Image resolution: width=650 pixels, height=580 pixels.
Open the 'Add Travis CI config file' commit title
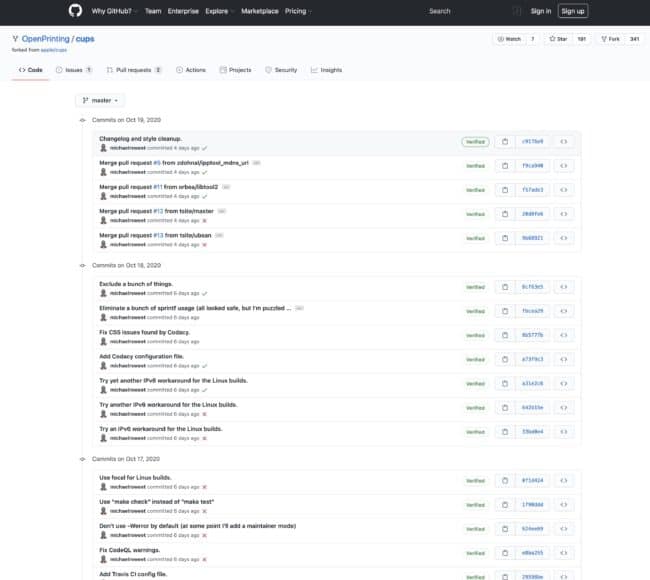tap(133, 574)
